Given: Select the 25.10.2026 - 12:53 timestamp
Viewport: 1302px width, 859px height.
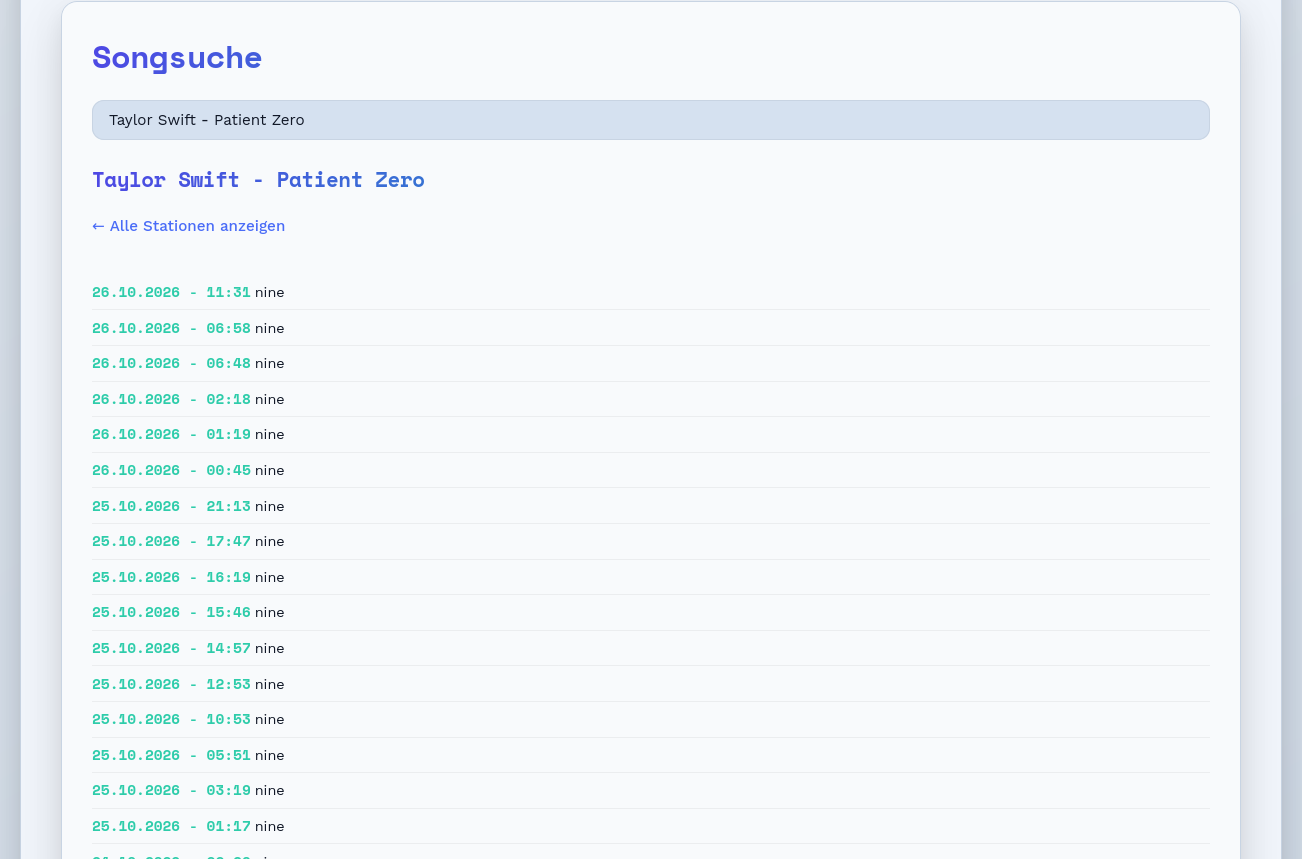Looking at the screenshot, I should tap(171, 684).
